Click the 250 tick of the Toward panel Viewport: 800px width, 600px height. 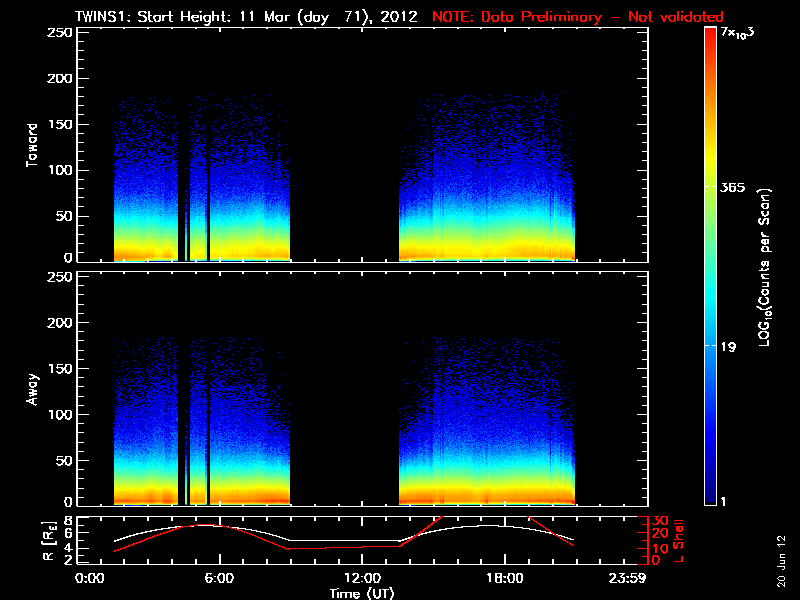pyautogui.click(x=60, y=33)
